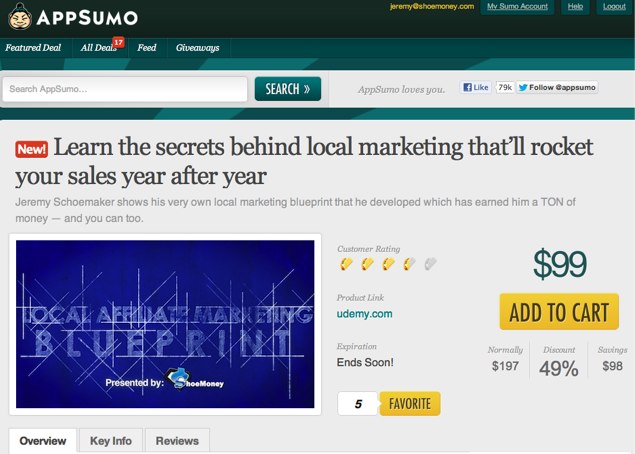Click in the Search AppSumo field
The width and height of the screenshot is (635, 454).
pos(125,89)
